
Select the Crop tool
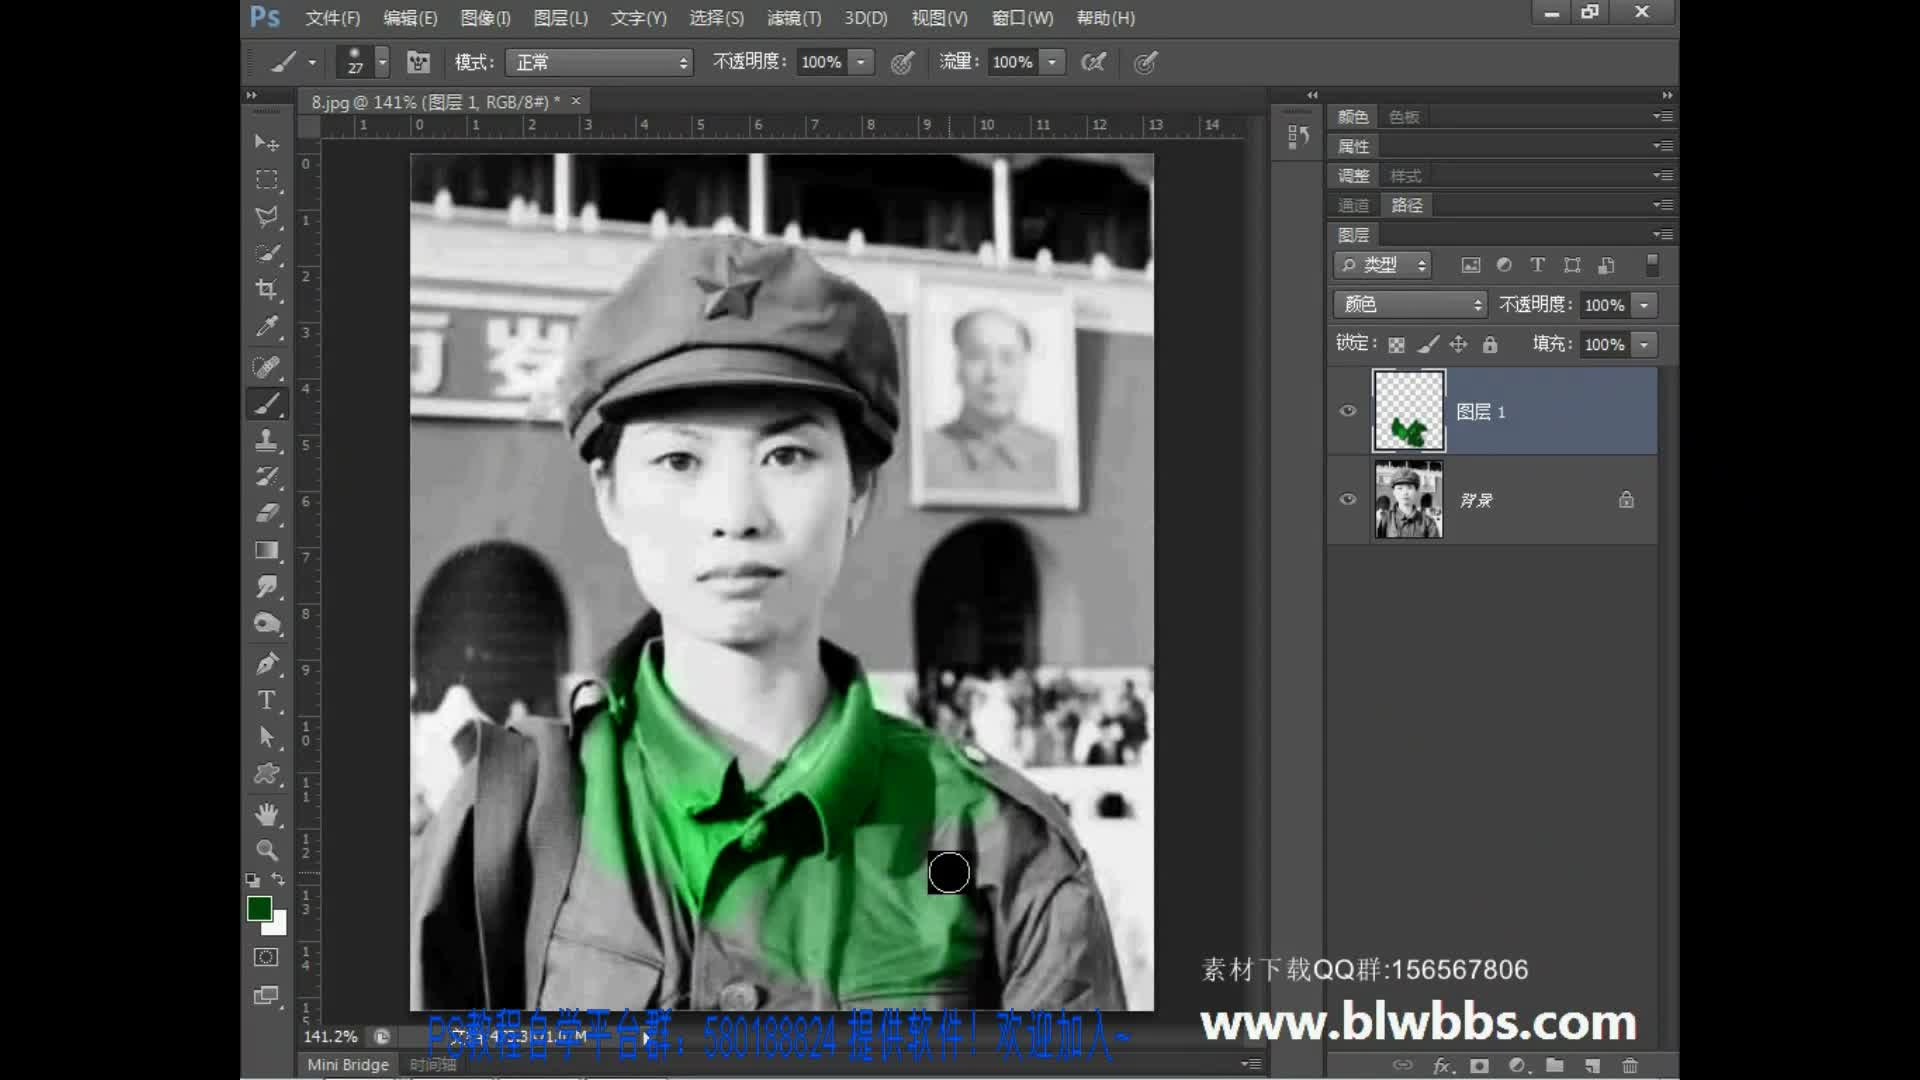[x=266, y=290]
